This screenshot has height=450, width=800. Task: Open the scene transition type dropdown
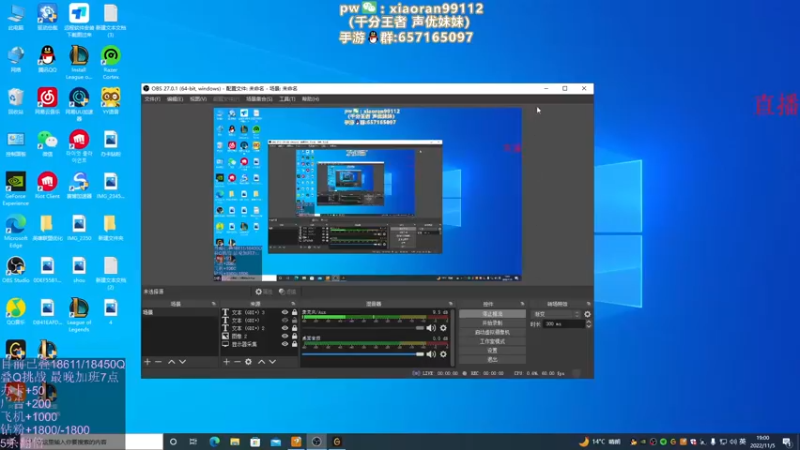[x=556, y=314]
